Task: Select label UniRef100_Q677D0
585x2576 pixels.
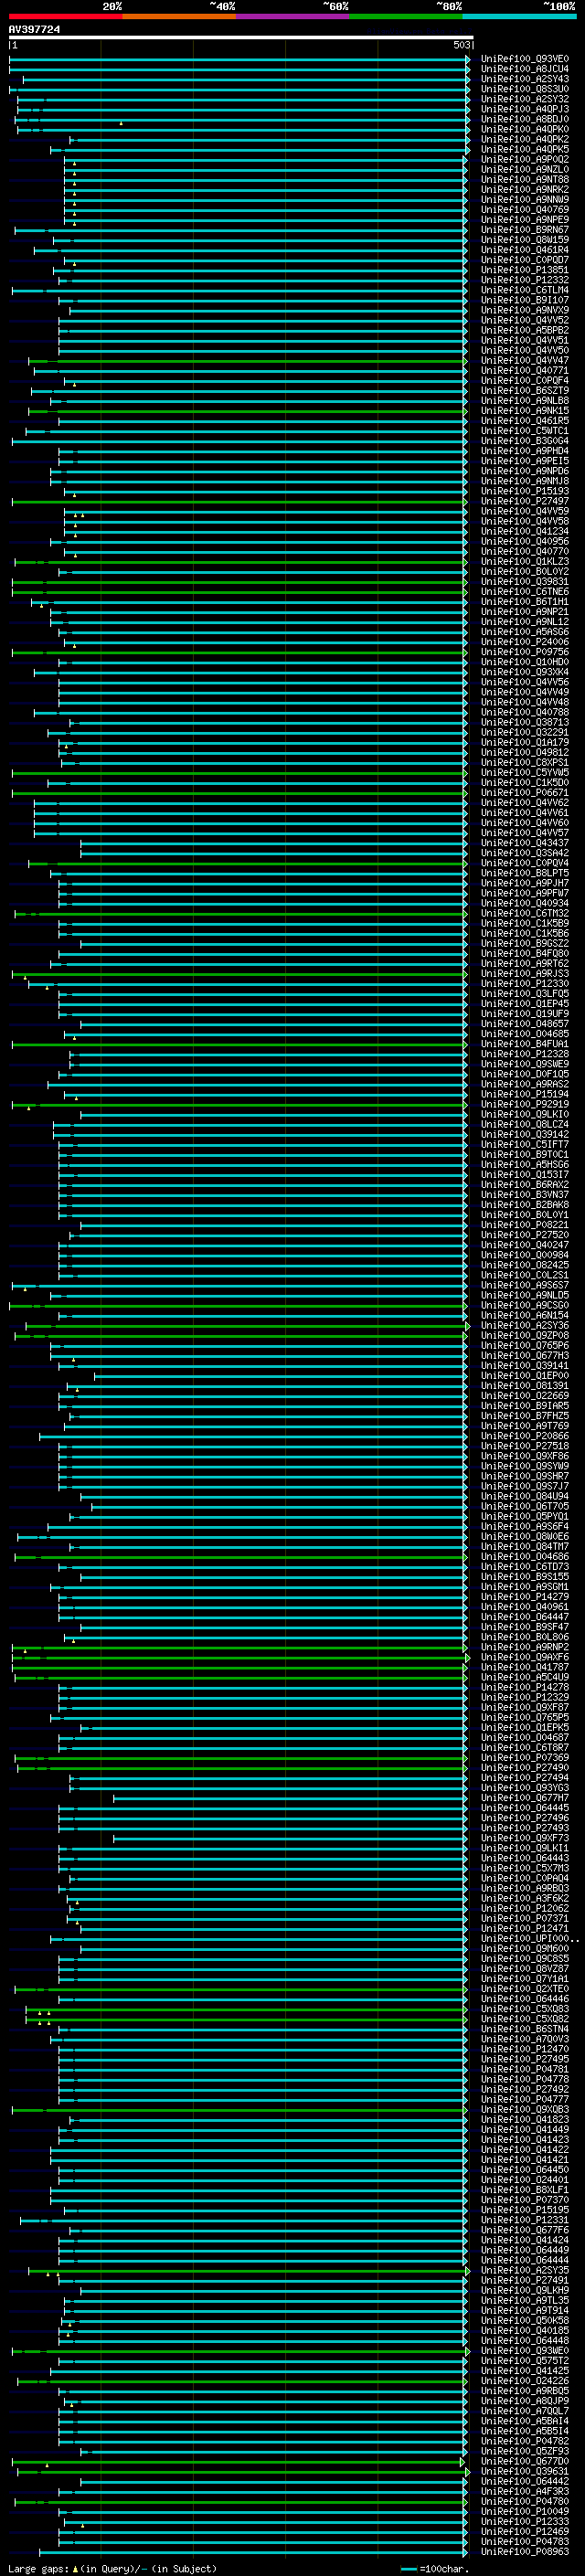Action: click(525, 2461)
